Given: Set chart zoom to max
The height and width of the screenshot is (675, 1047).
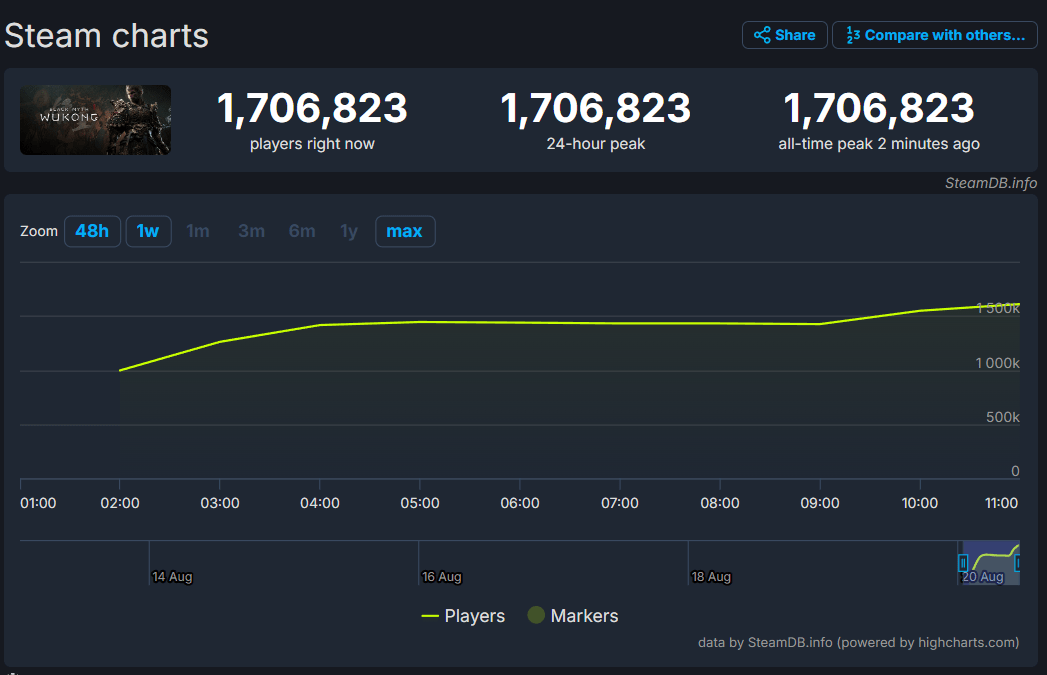Looking at the screenshot, I should tap(405, 231).
